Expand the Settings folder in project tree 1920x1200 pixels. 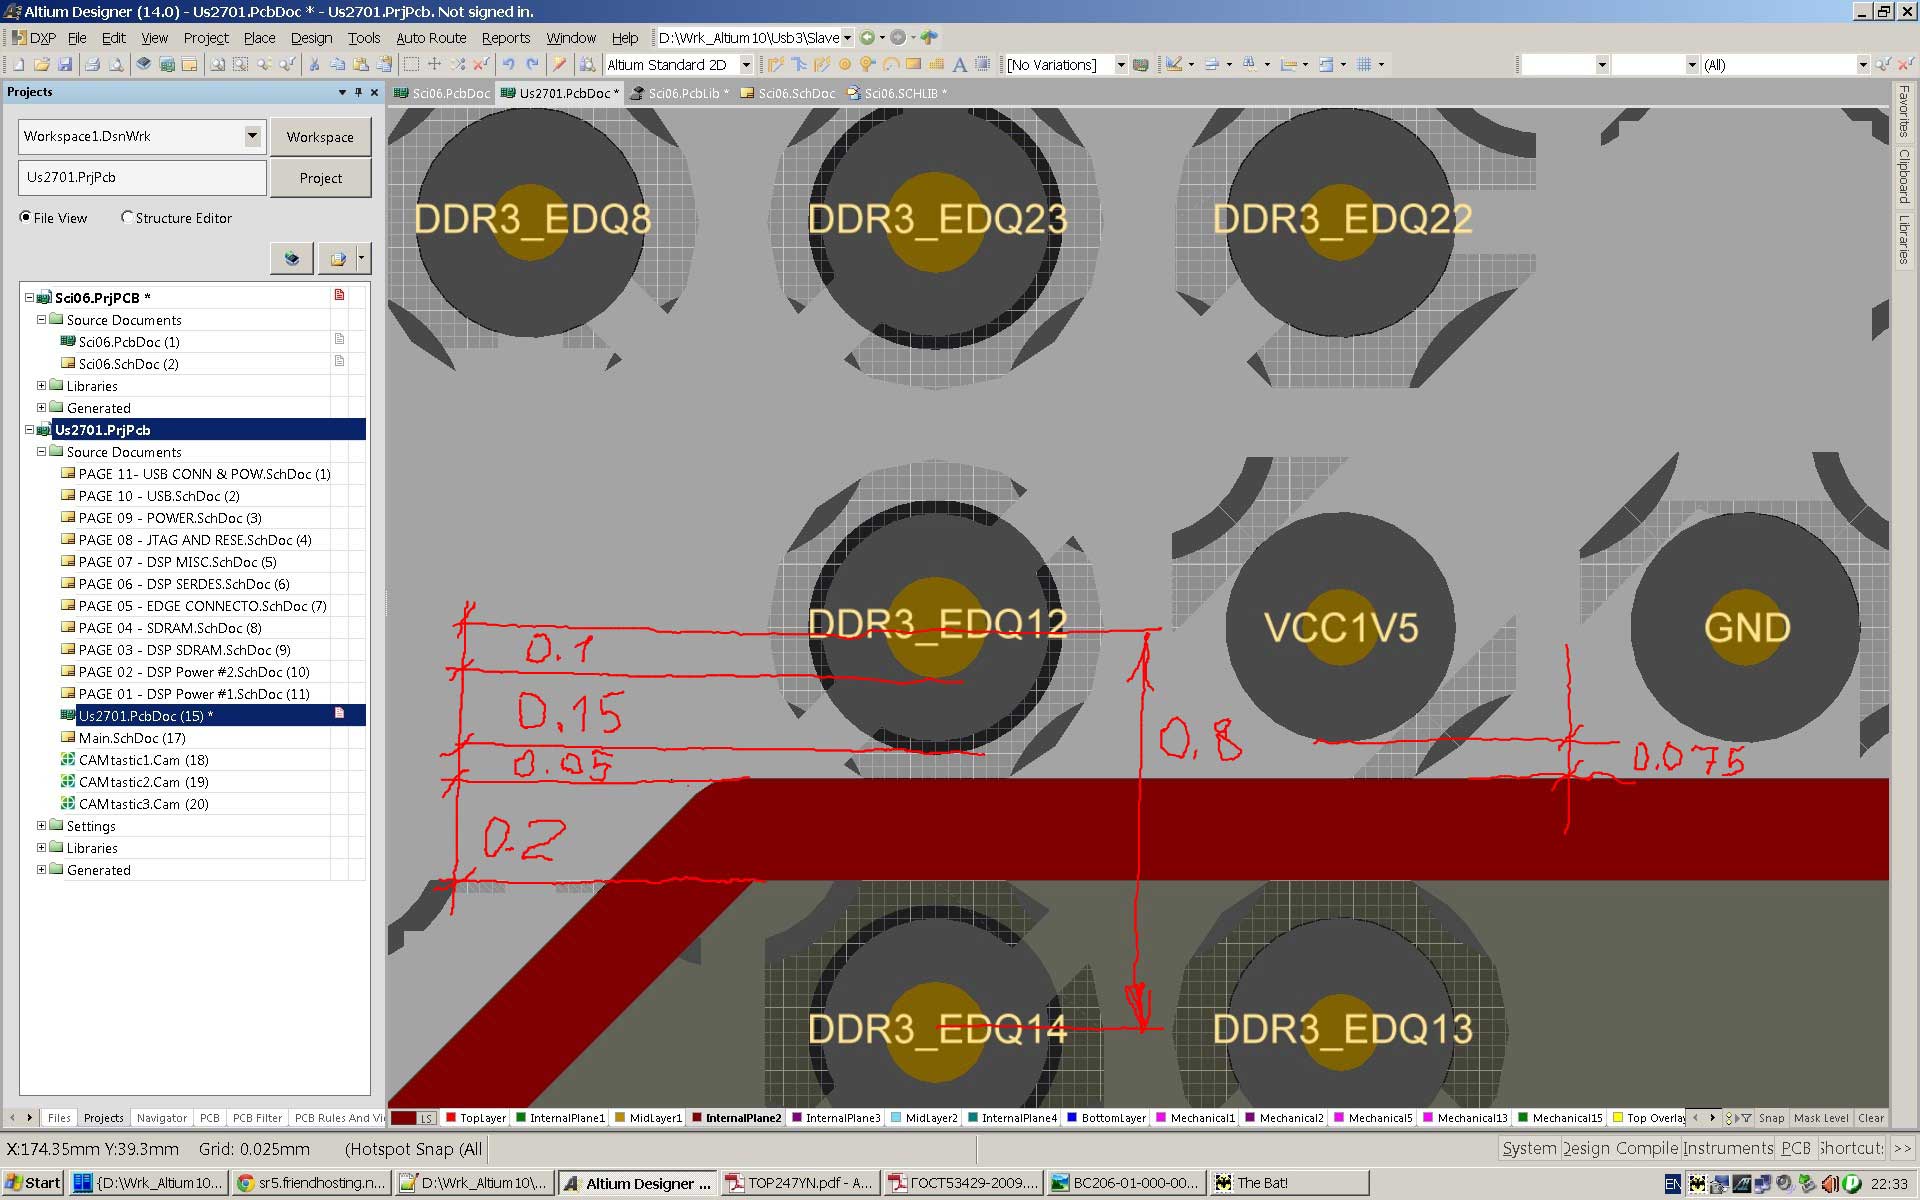(42, 826)
